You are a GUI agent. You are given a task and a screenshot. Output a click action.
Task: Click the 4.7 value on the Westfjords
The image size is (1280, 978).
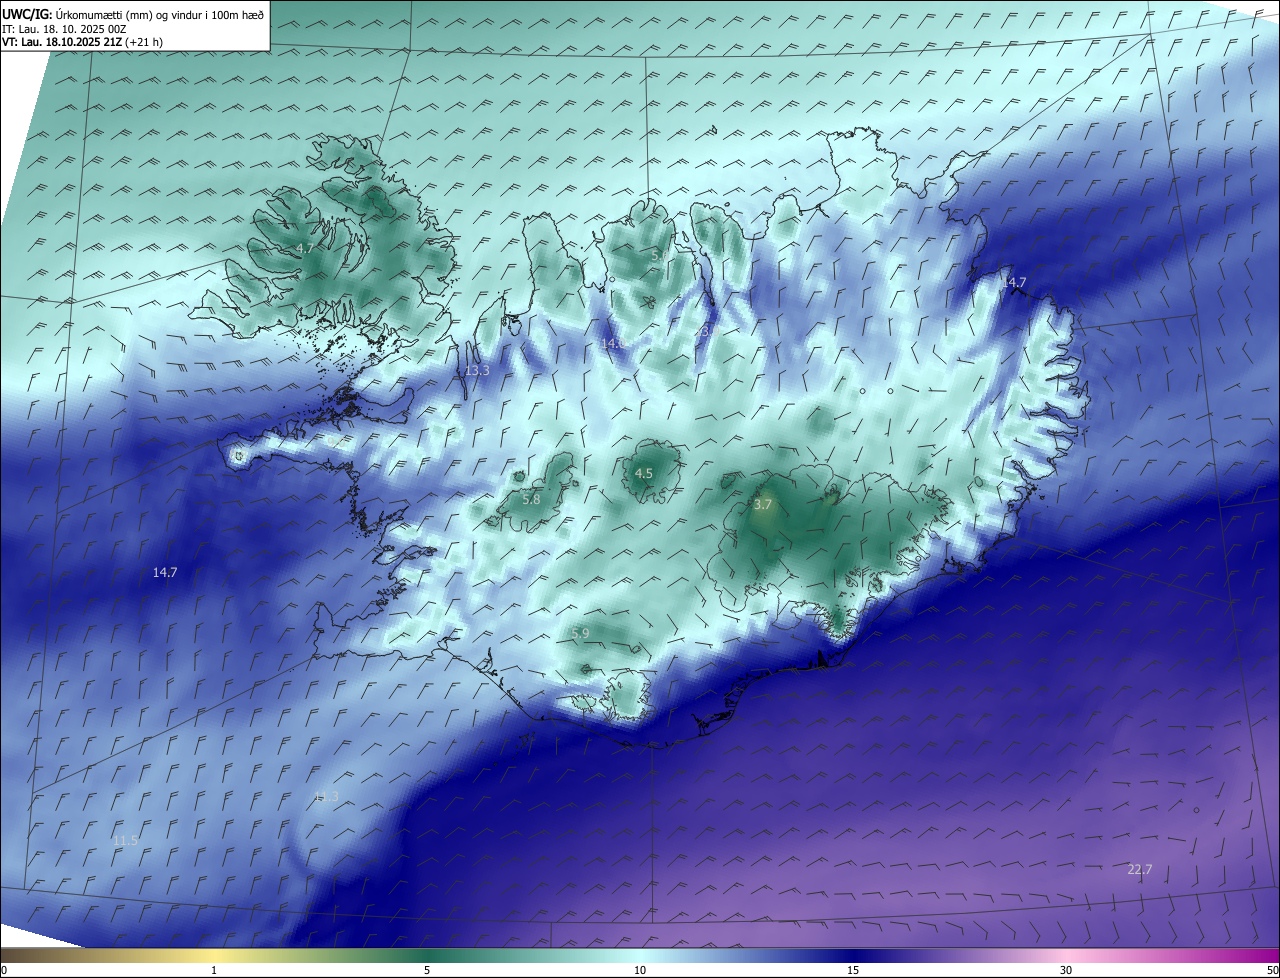(x=305, y=248)
